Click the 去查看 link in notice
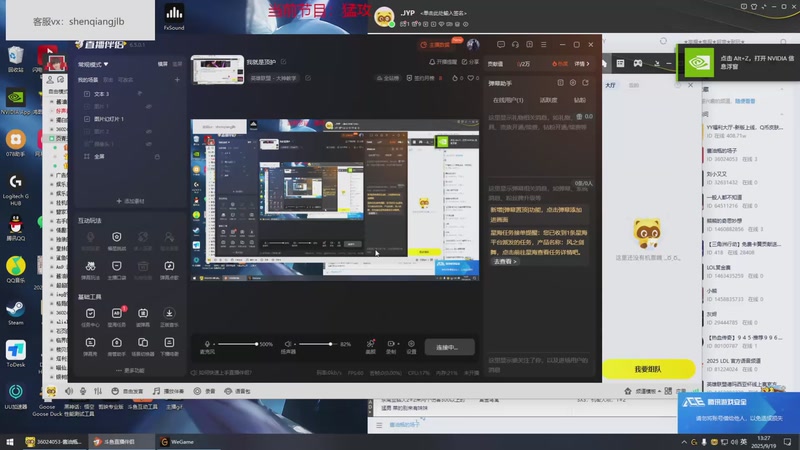Screen dimensions: 800x450 coord(505,261)
